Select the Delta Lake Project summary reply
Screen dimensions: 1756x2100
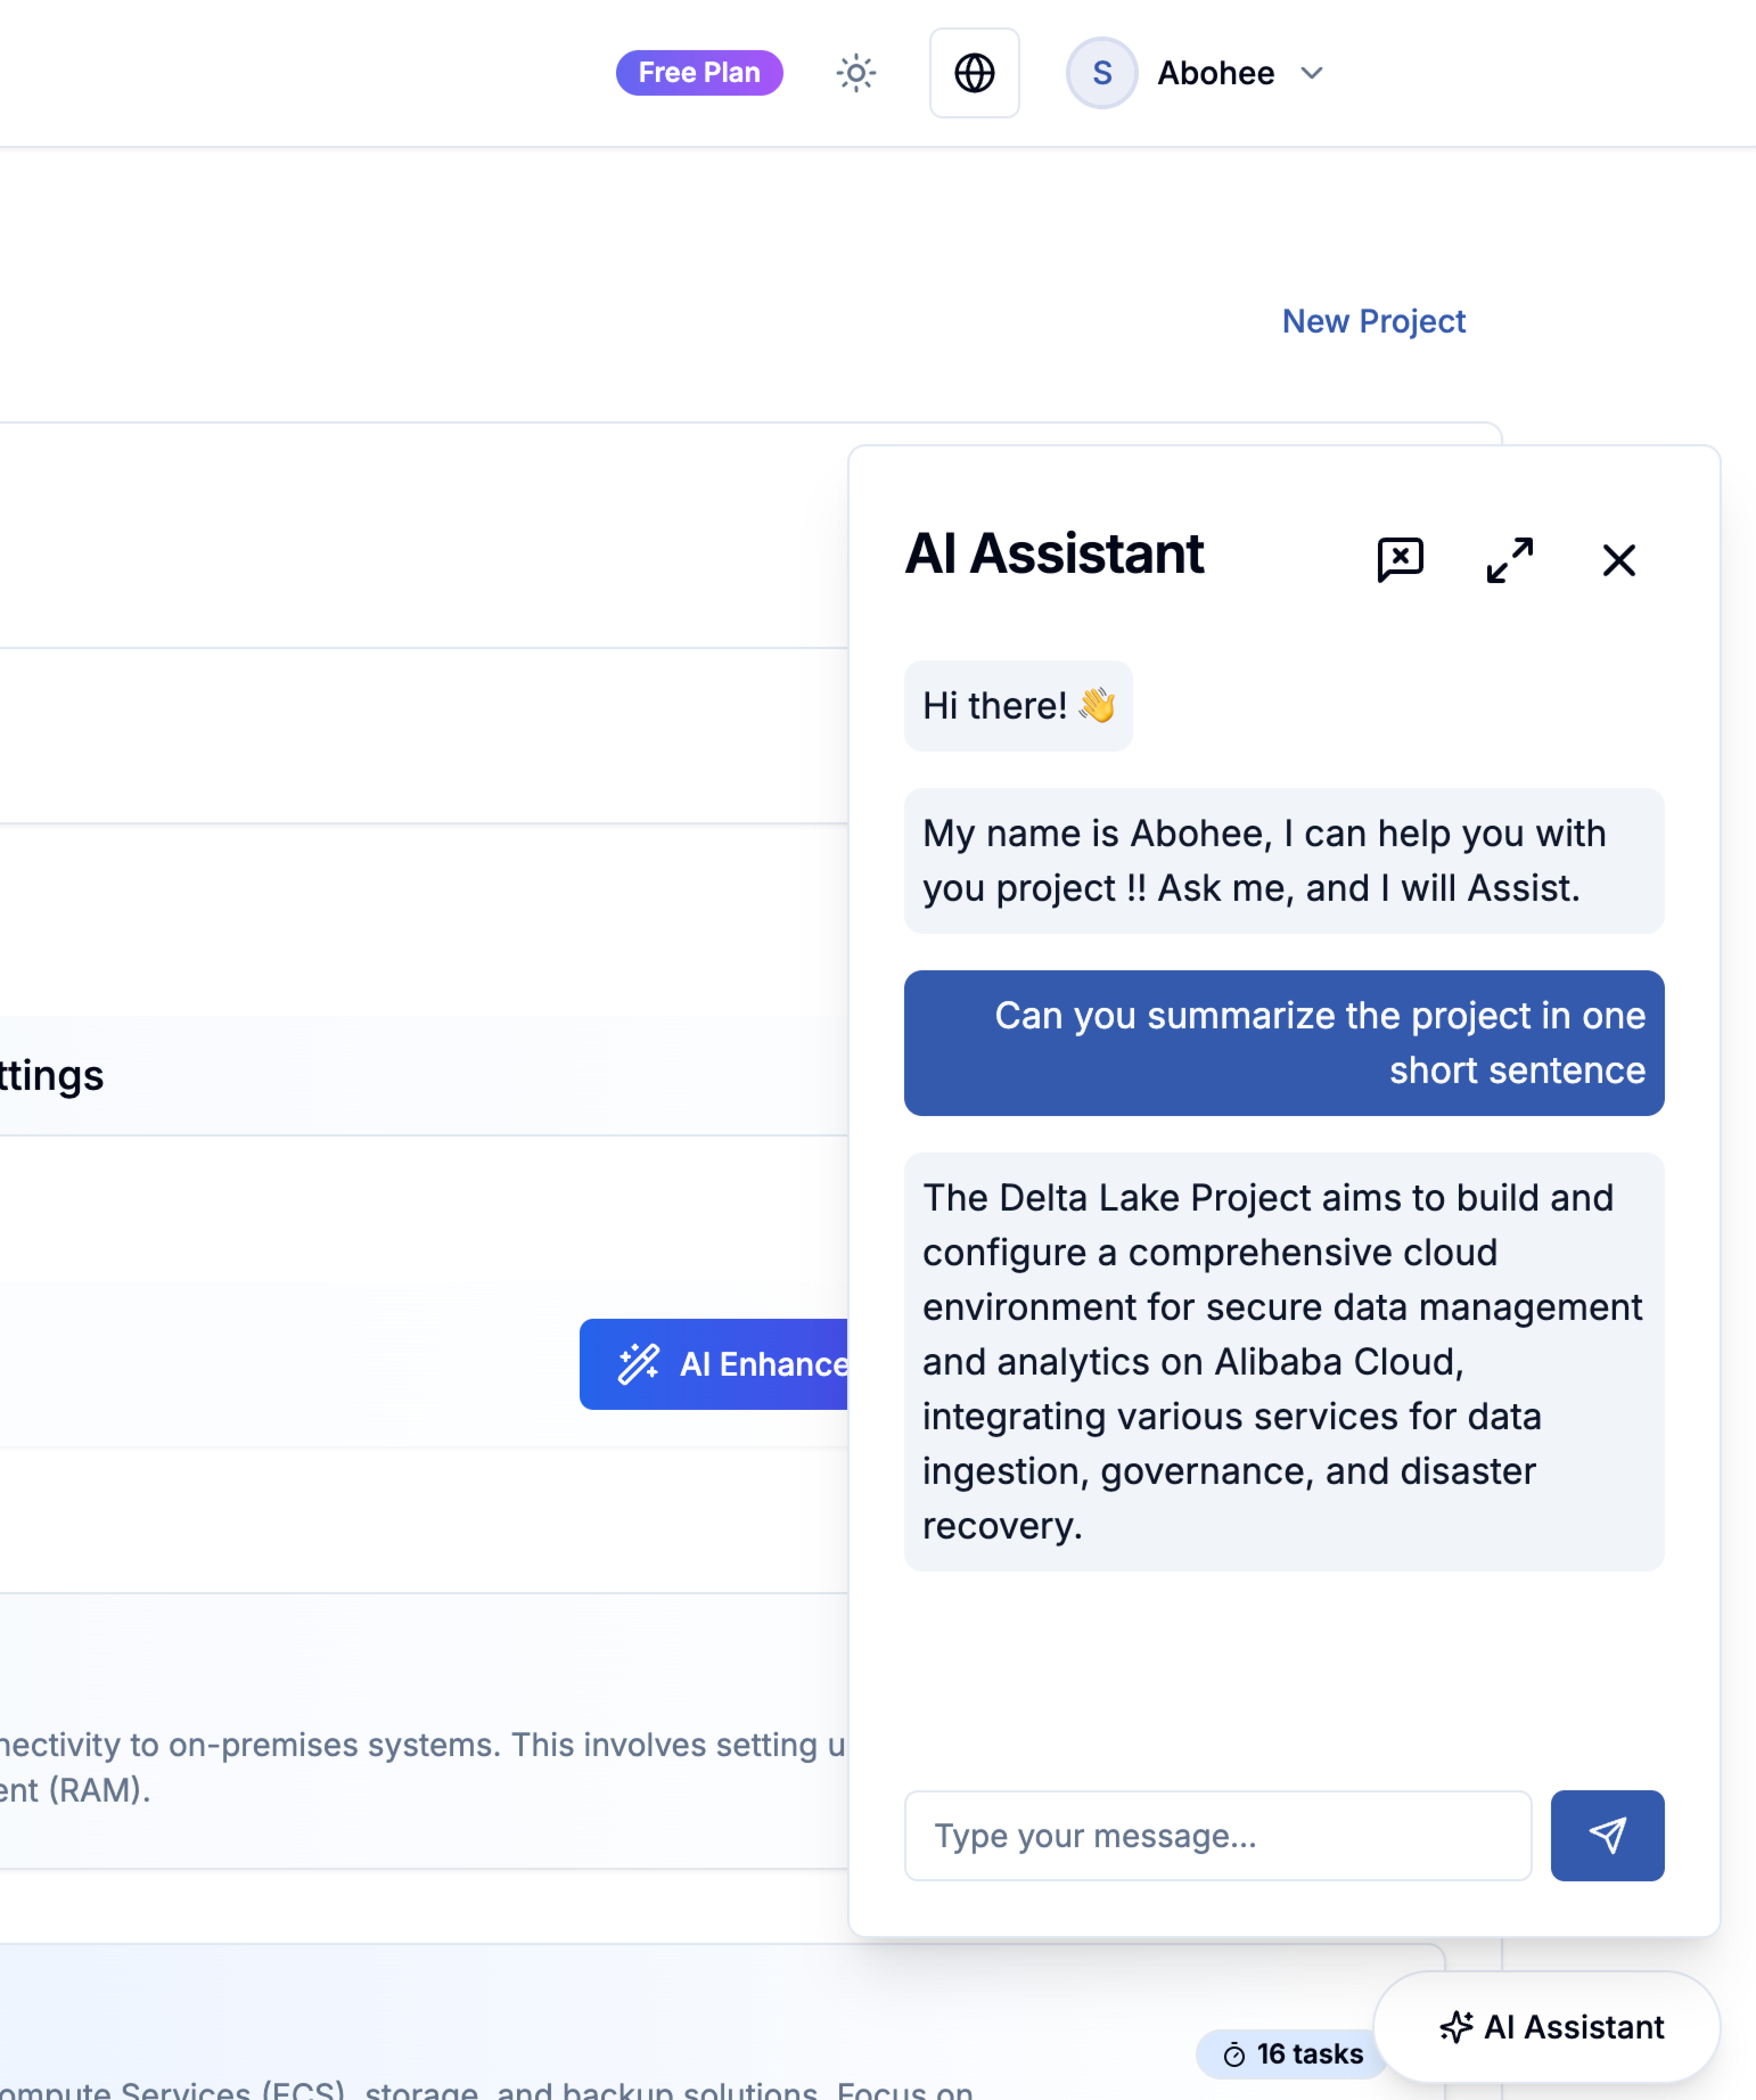(1284, 1362)
